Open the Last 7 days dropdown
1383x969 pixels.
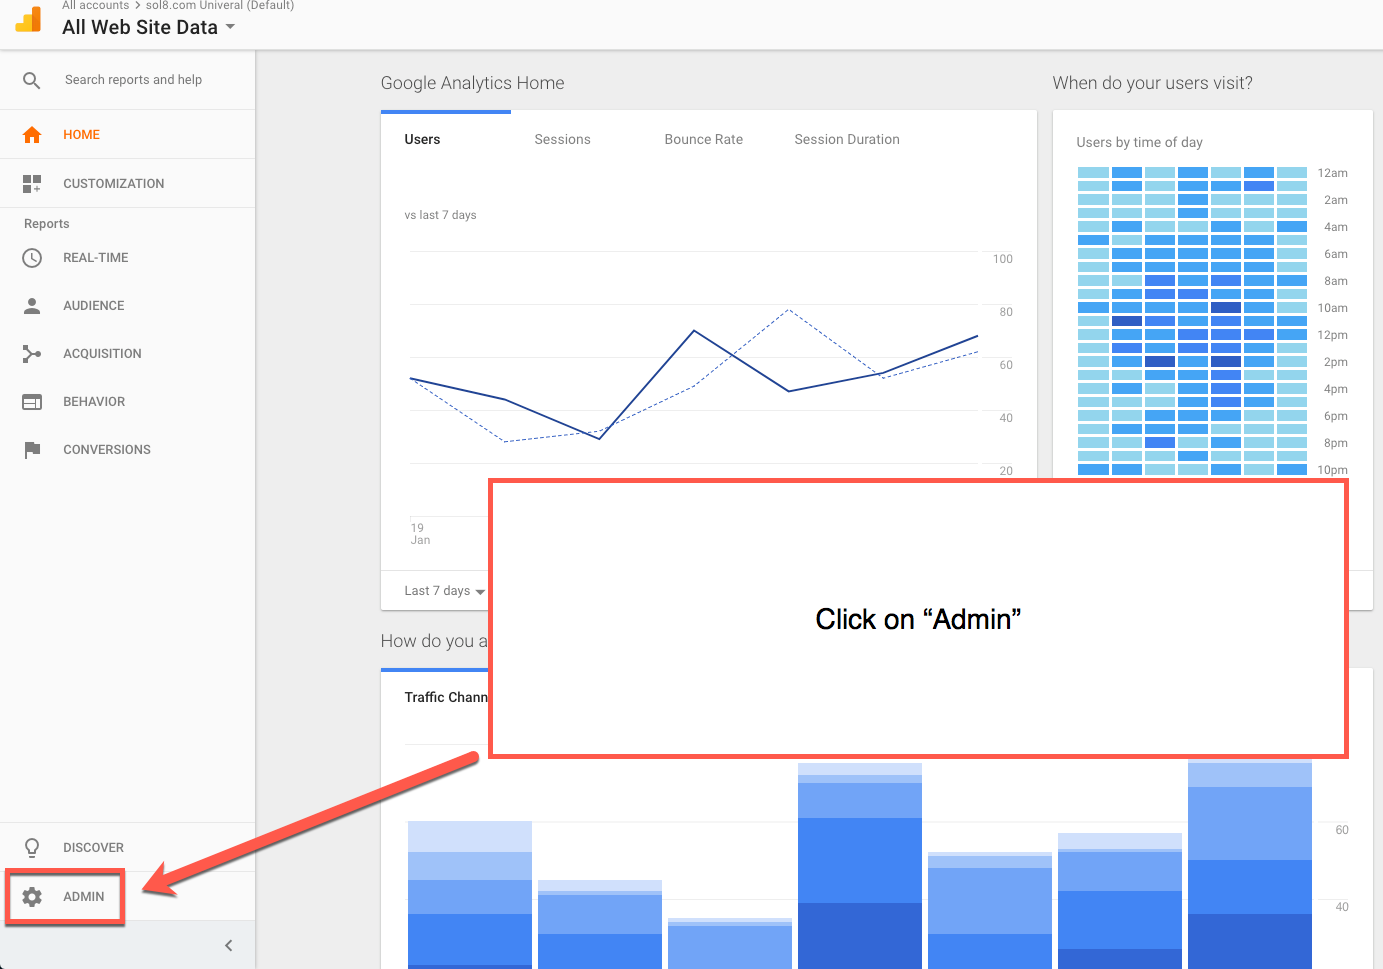(x=444, y=591)
